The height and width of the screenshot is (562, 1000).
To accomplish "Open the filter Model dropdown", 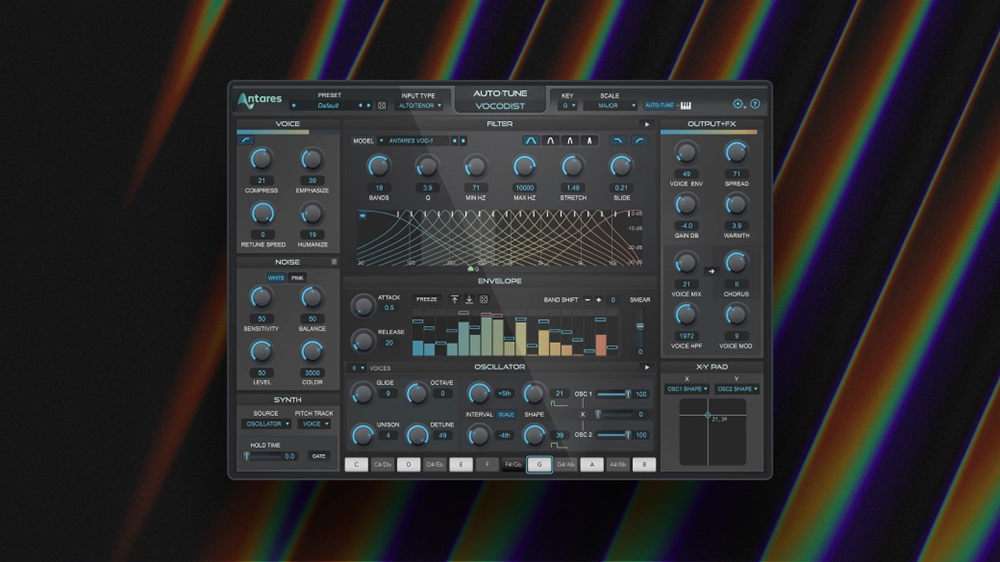I will 413,140.
